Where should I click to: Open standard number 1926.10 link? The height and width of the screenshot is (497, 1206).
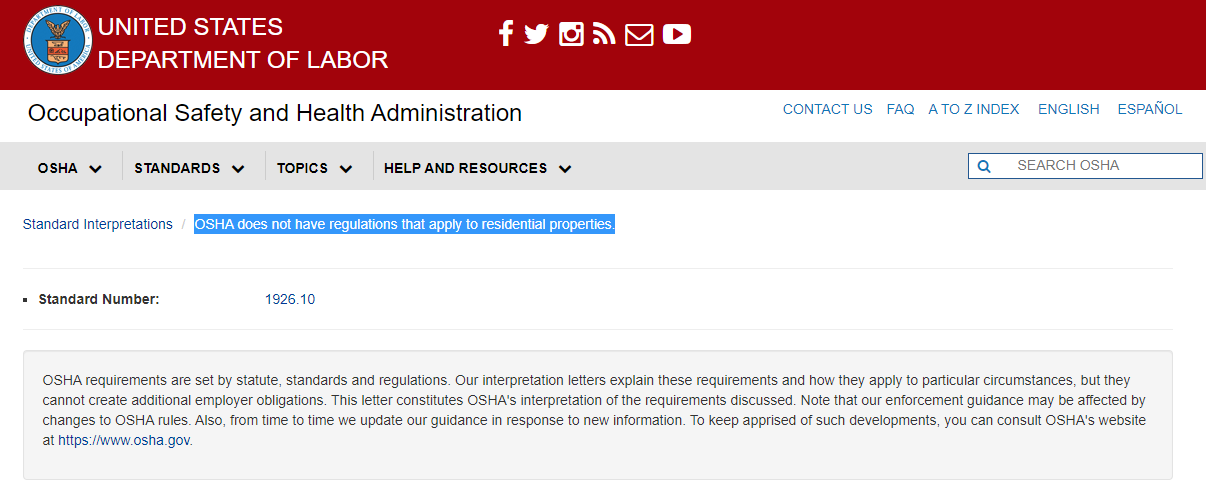pyautogui.click(x=290, y=299)
